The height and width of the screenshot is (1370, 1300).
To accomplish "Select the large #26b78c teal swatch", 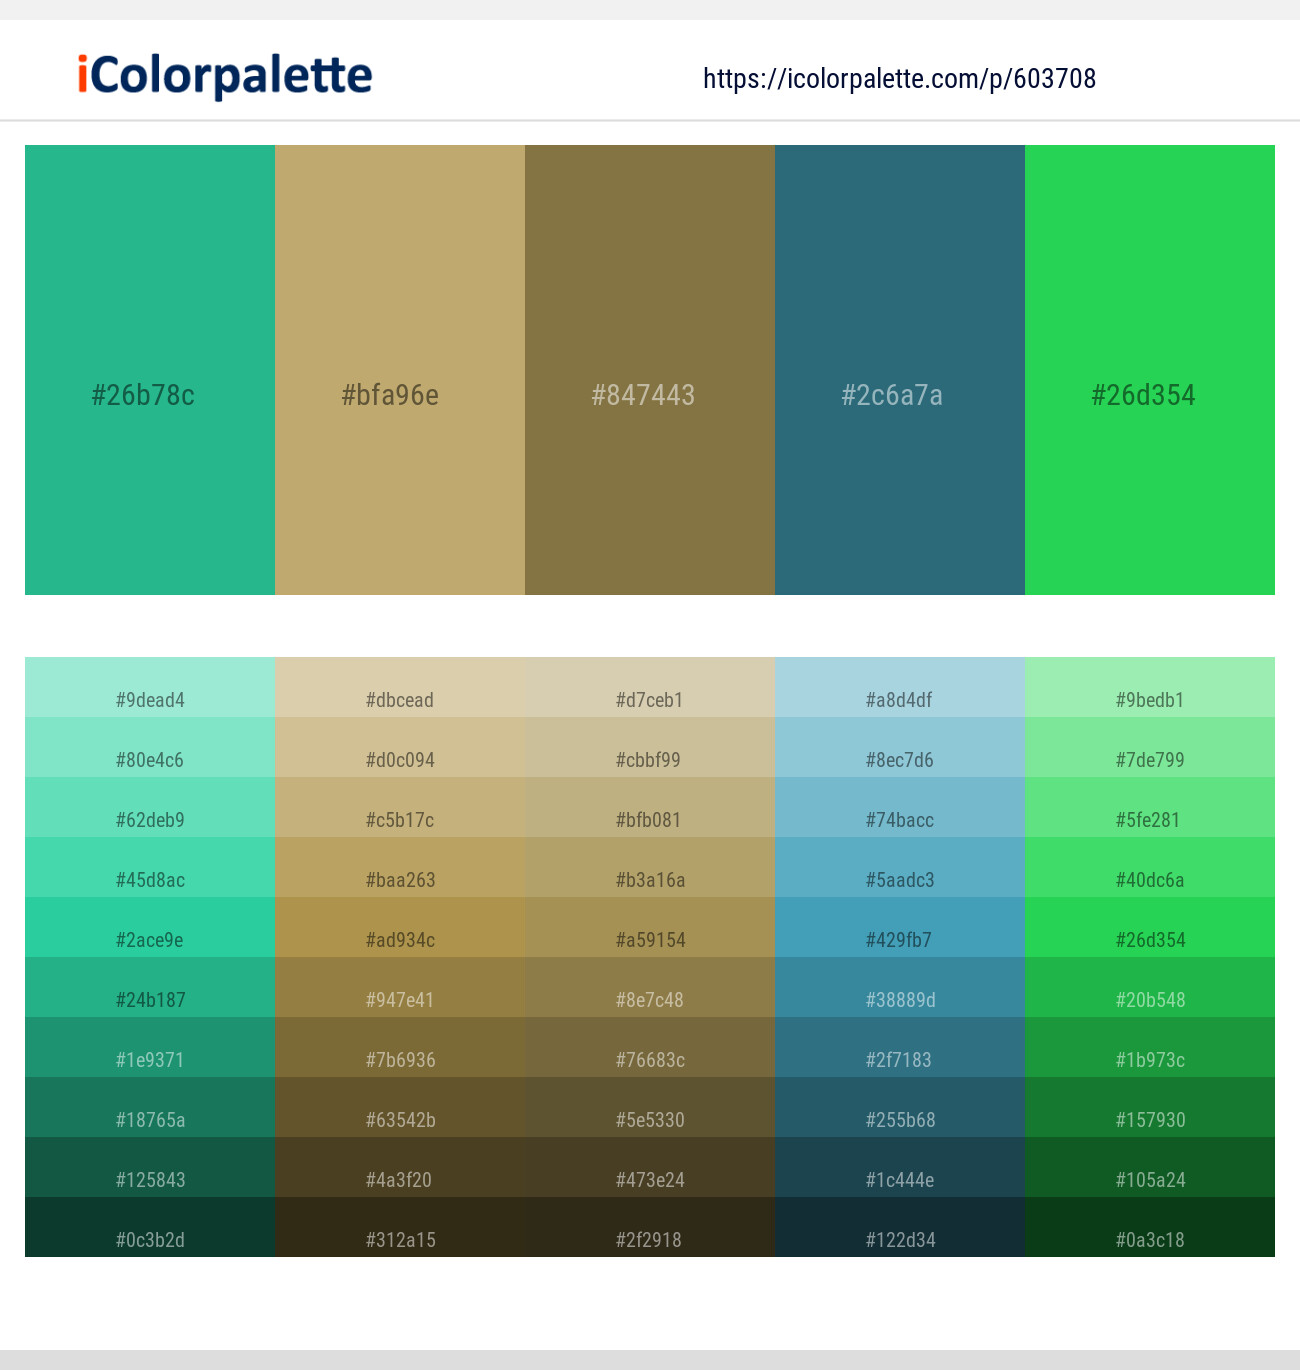I will (x=150, y=370).
